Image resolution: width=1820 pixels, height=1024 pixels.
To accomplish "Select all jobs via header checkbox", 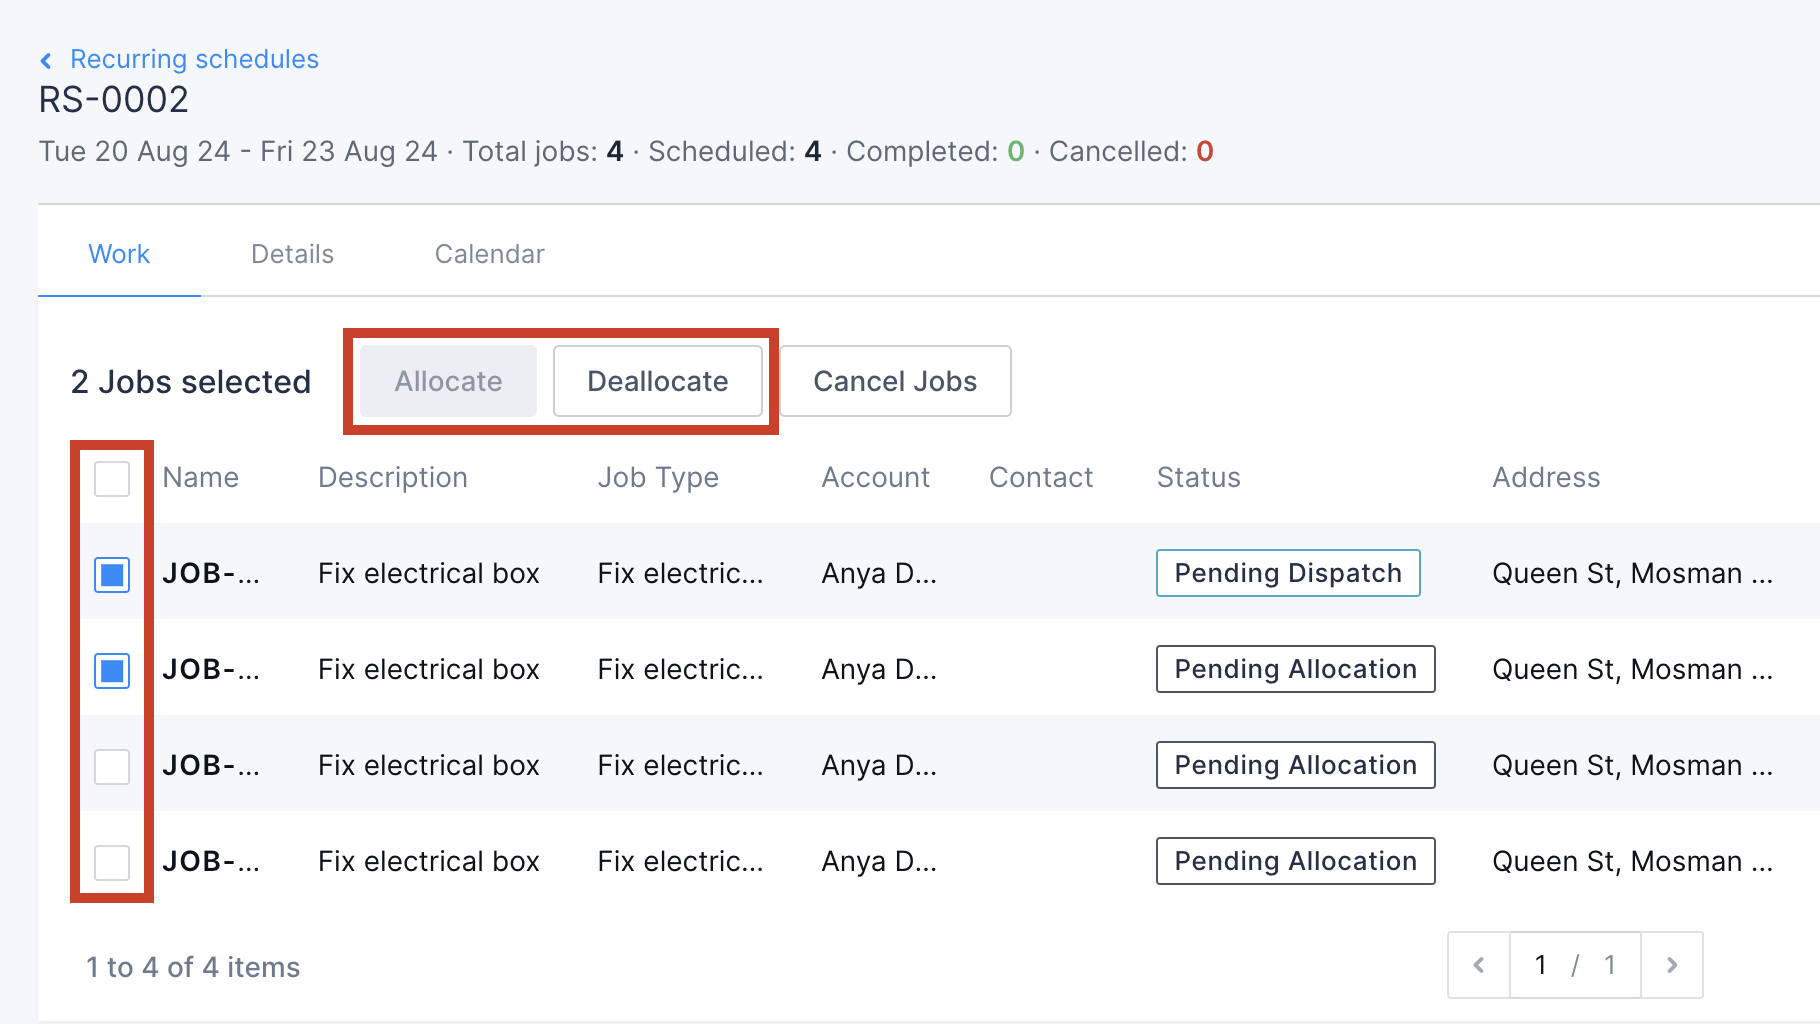I will [x=111, y=478].
